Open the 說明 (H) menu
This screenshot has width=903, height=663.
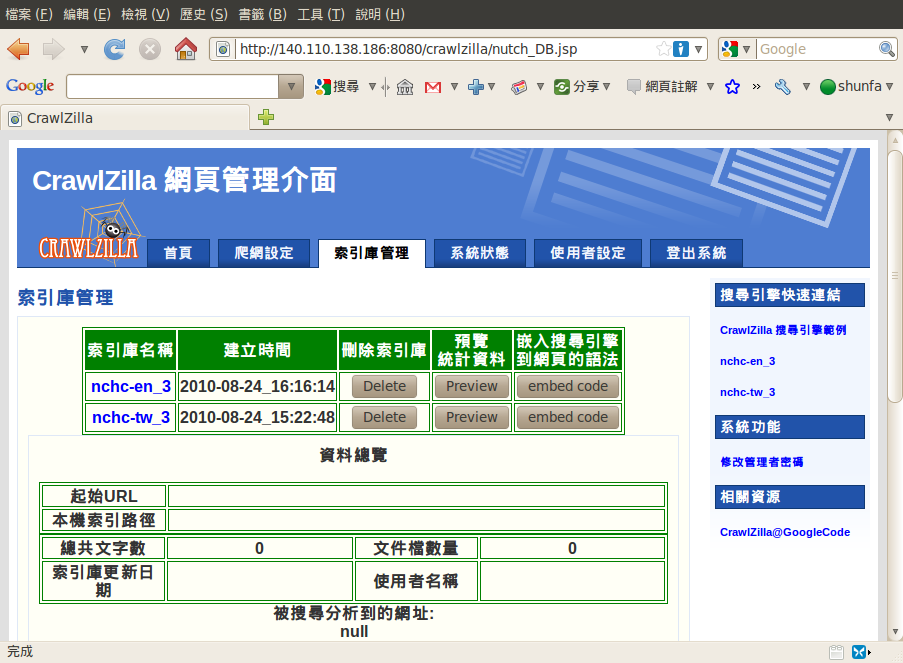click(380, 14)
